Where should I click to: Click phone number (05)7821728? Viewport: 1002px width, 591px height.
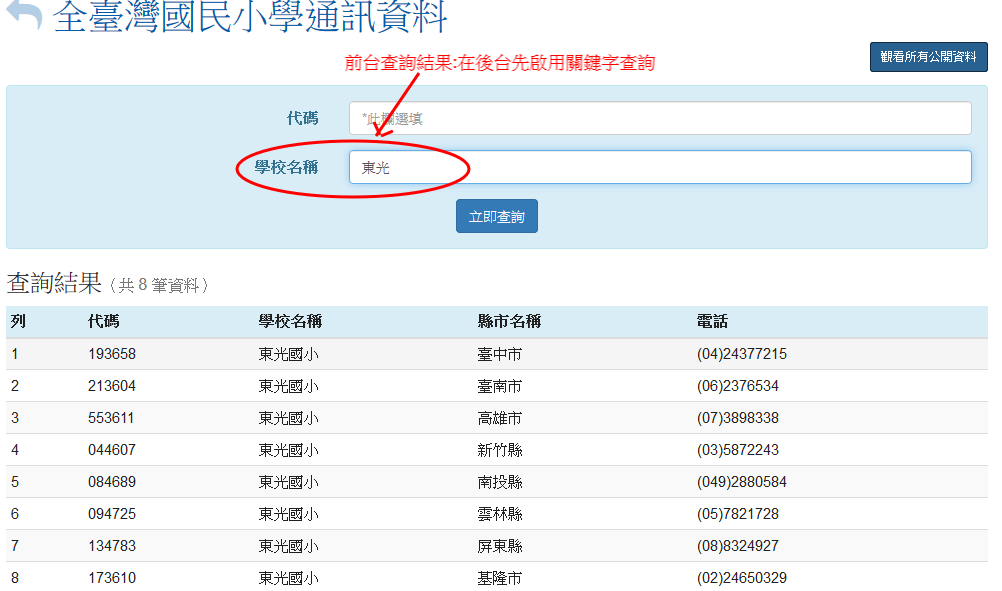coord(737,514)
